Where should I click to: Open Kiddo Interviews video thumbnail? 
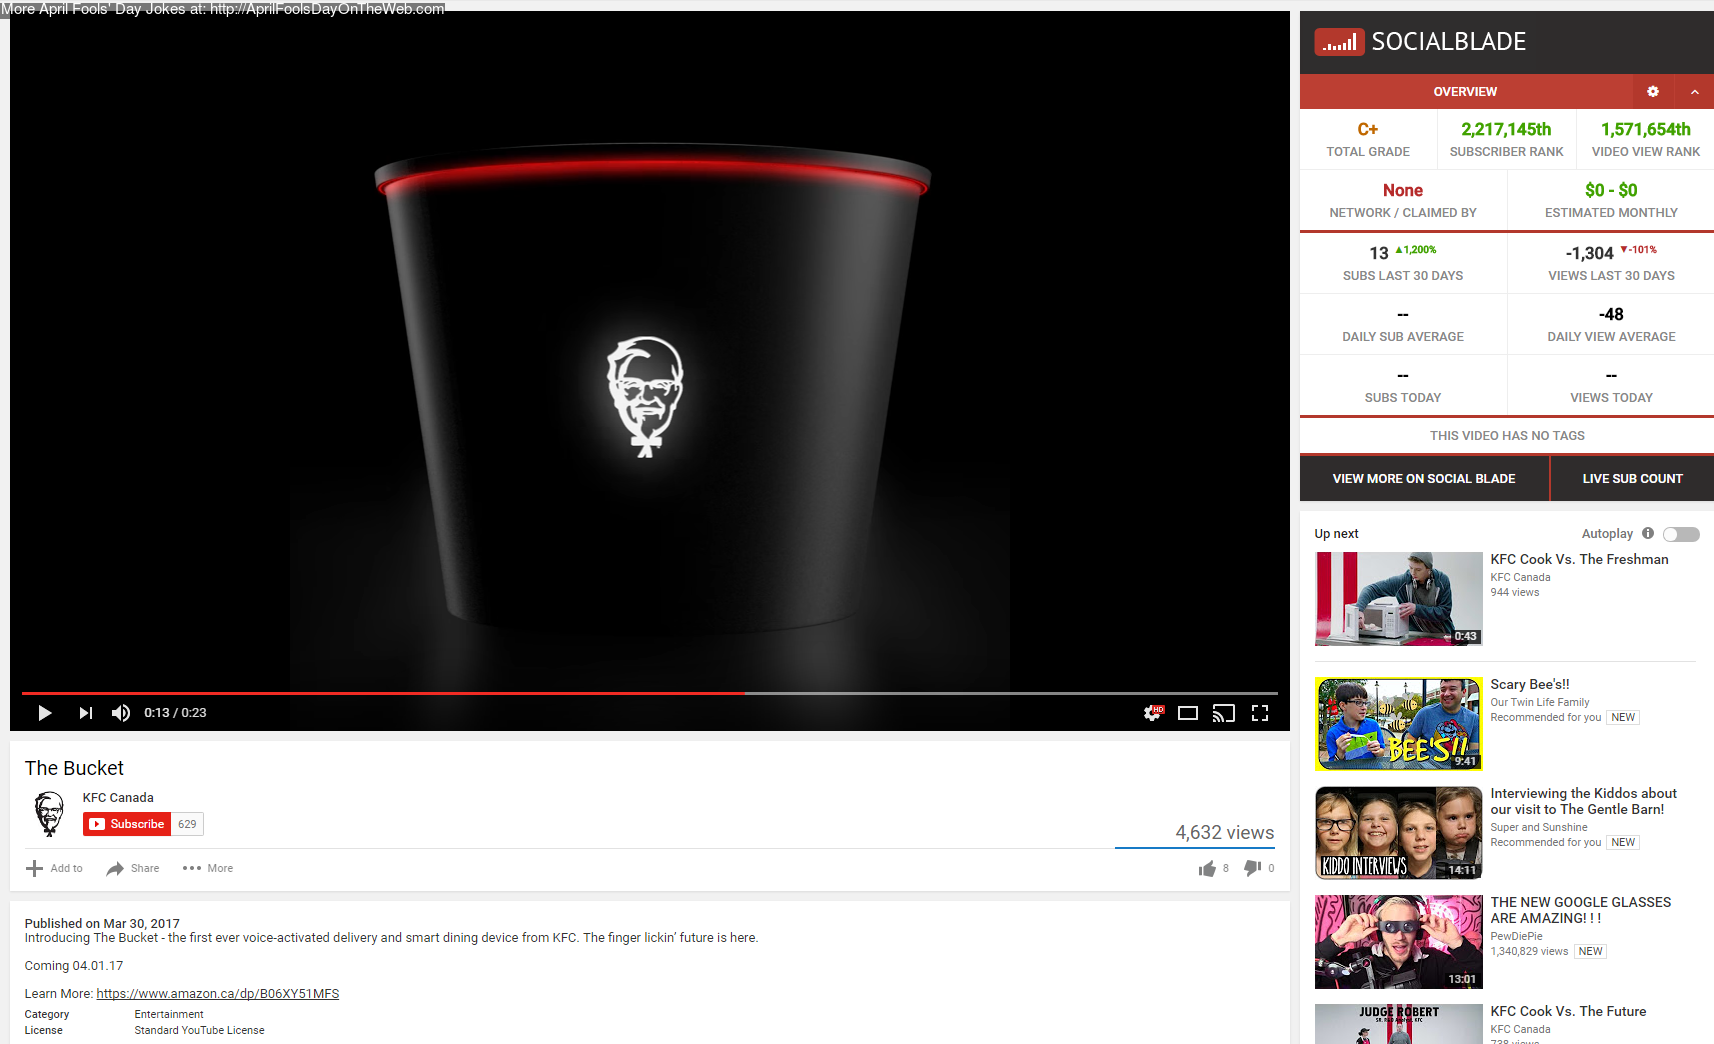(1399, 833)
